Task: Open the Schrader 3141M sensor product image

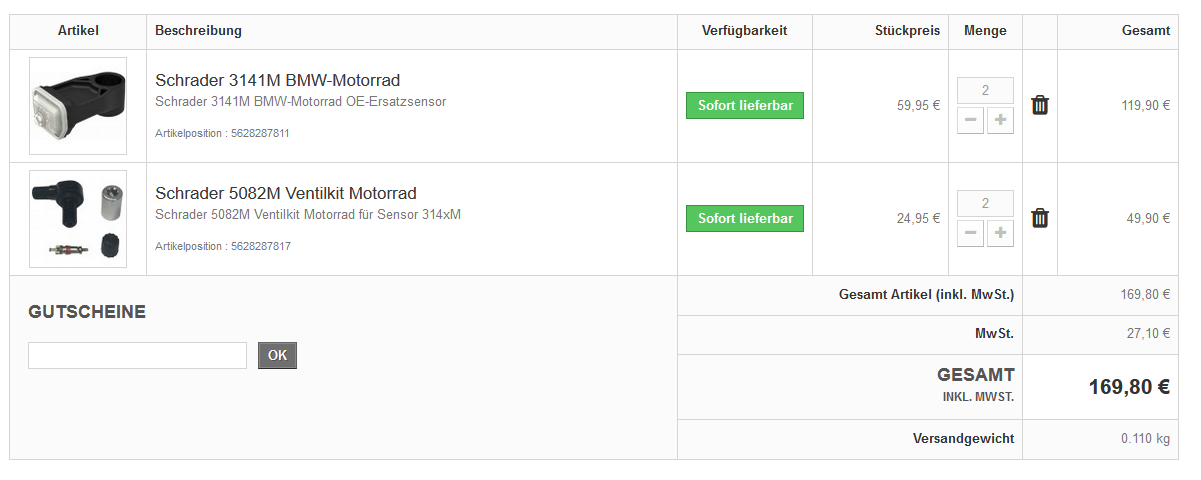Action: click(x=78, y=106)
